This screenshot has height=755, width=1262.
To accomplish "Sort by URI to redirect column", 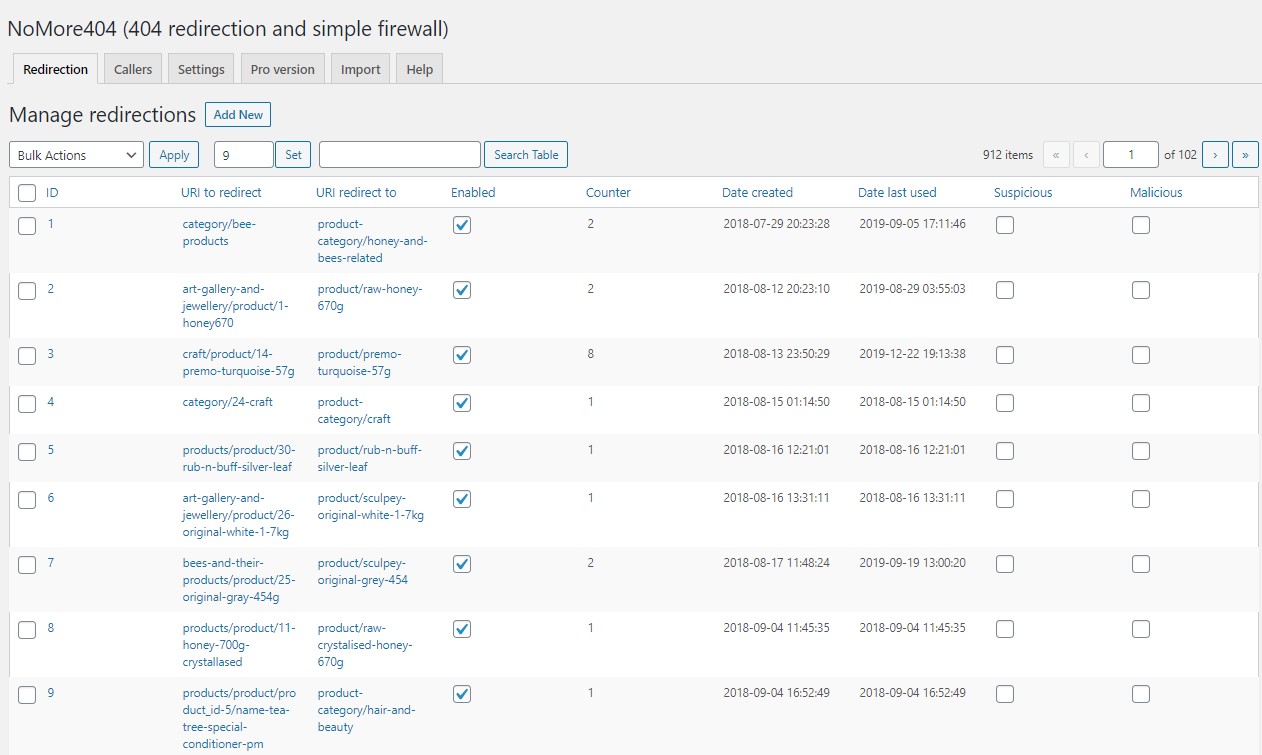I will [221, 193].
